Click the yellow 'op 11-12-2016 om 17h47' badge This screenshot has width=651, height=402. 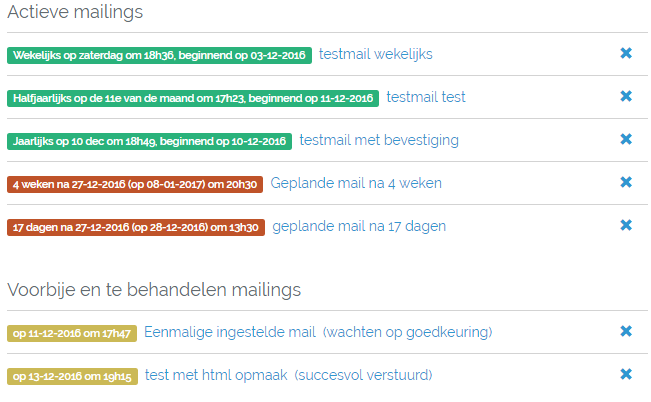click(x=72, y=333)
